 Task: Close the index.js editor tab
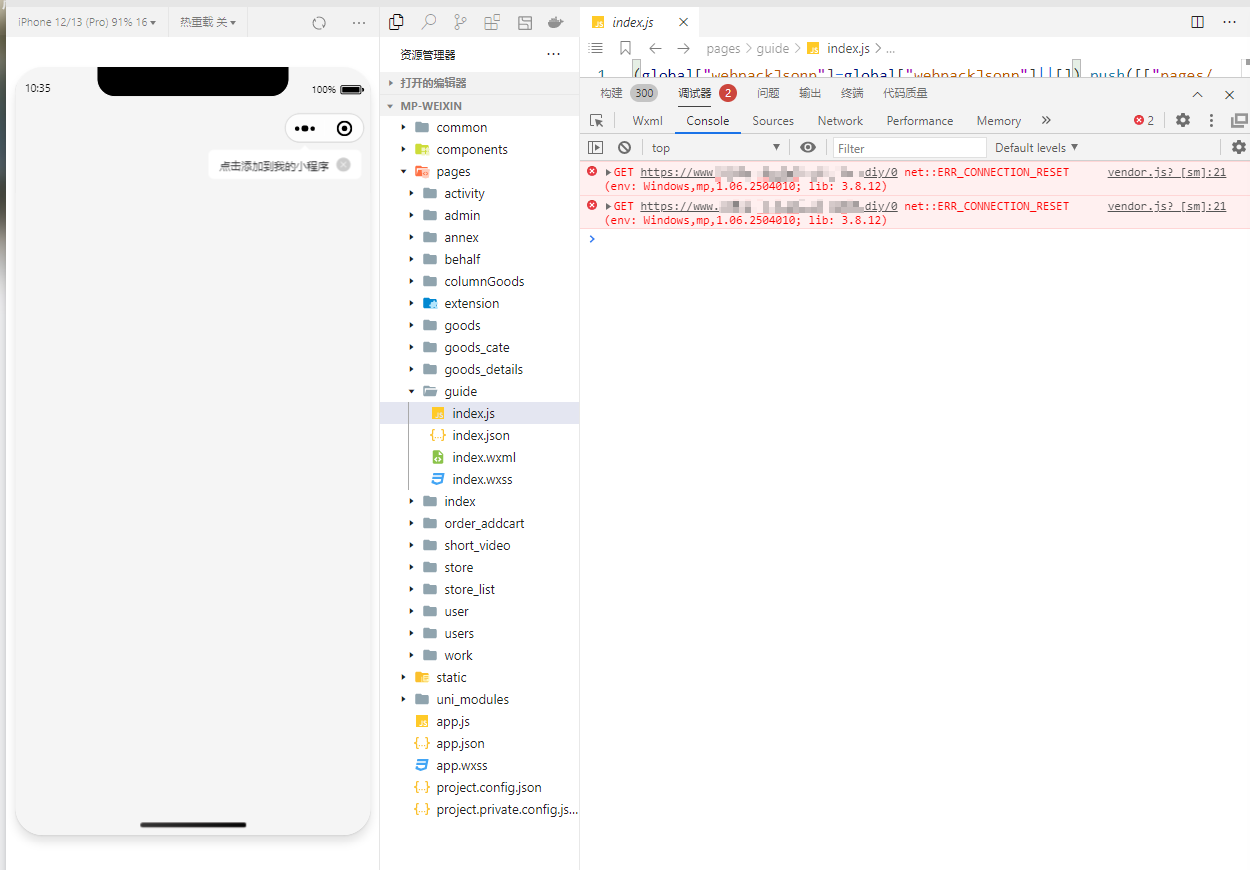683,22
